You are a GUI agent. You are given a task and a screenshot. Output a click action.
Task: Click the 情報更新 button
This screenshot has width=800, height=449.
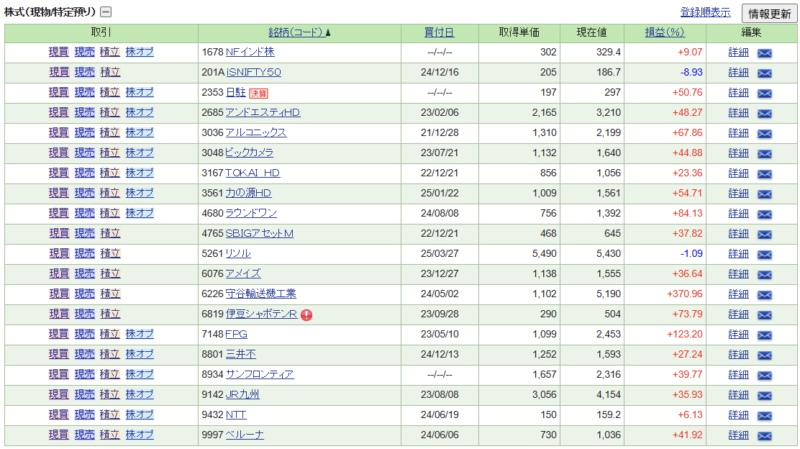tap(769, 14)
